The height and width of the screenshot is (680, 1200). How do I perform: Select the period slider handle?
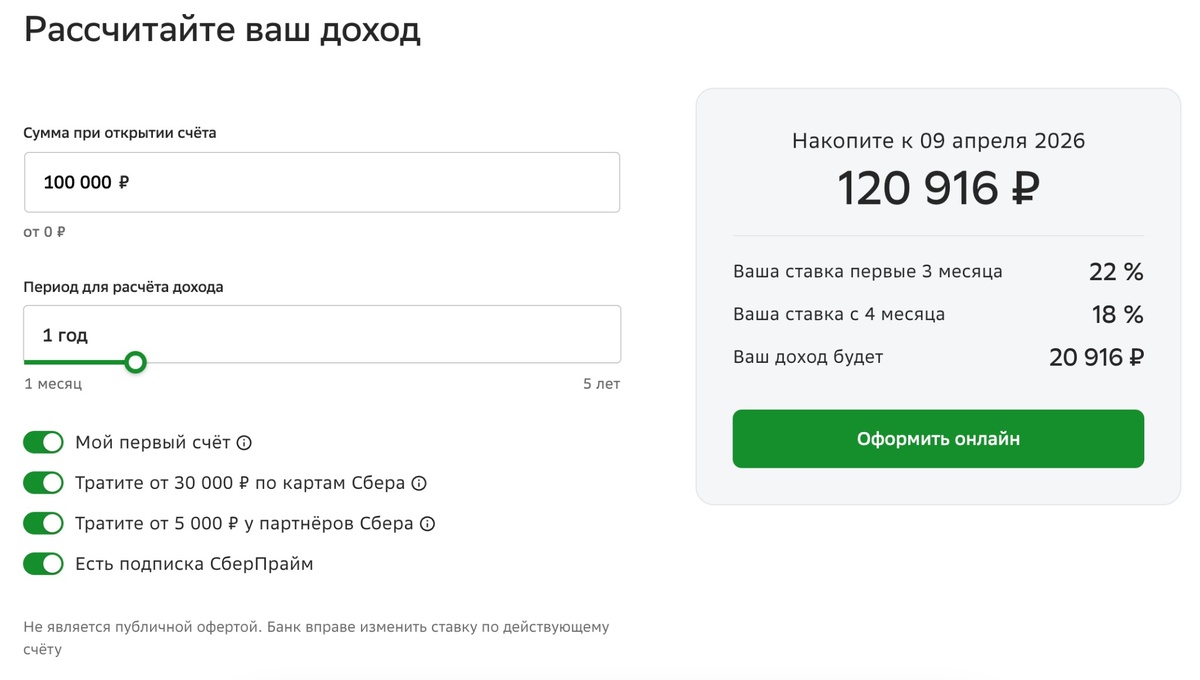tap(135, 363)
